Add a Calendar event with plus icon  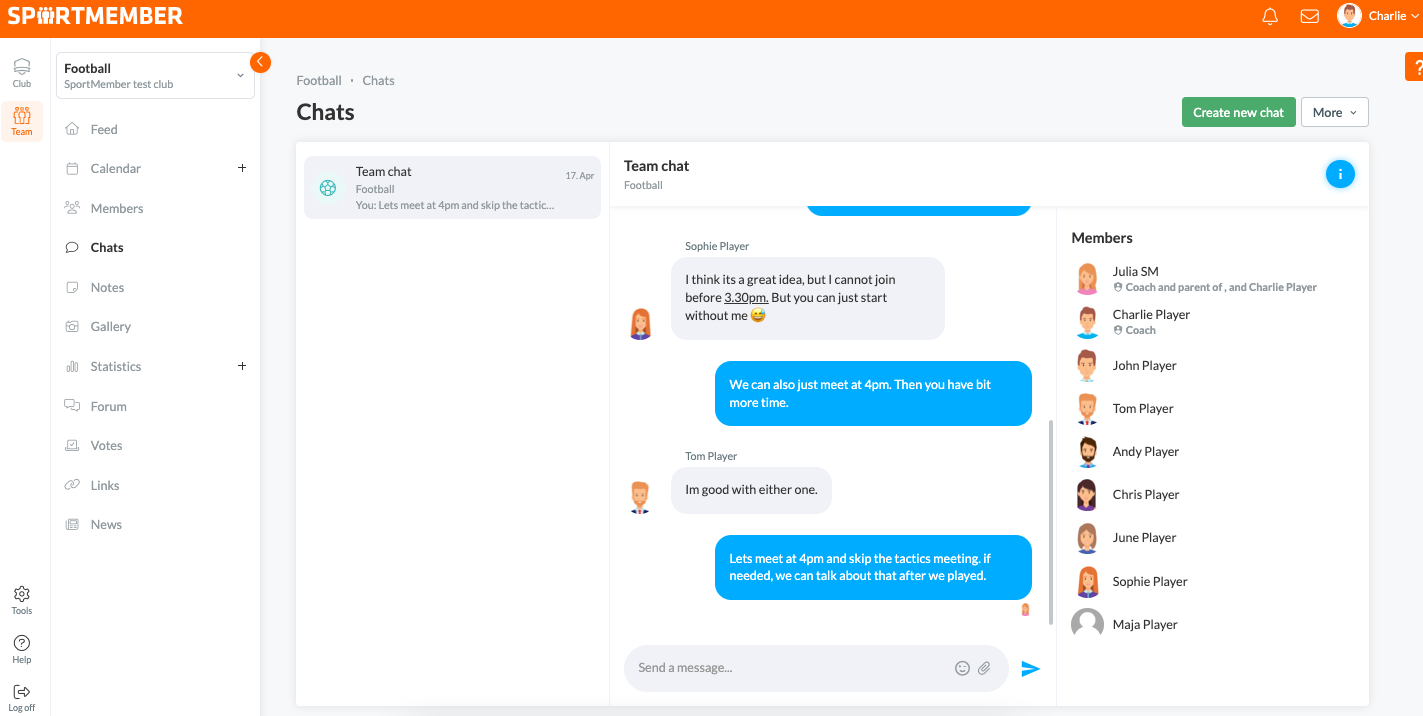click(242, 168)
